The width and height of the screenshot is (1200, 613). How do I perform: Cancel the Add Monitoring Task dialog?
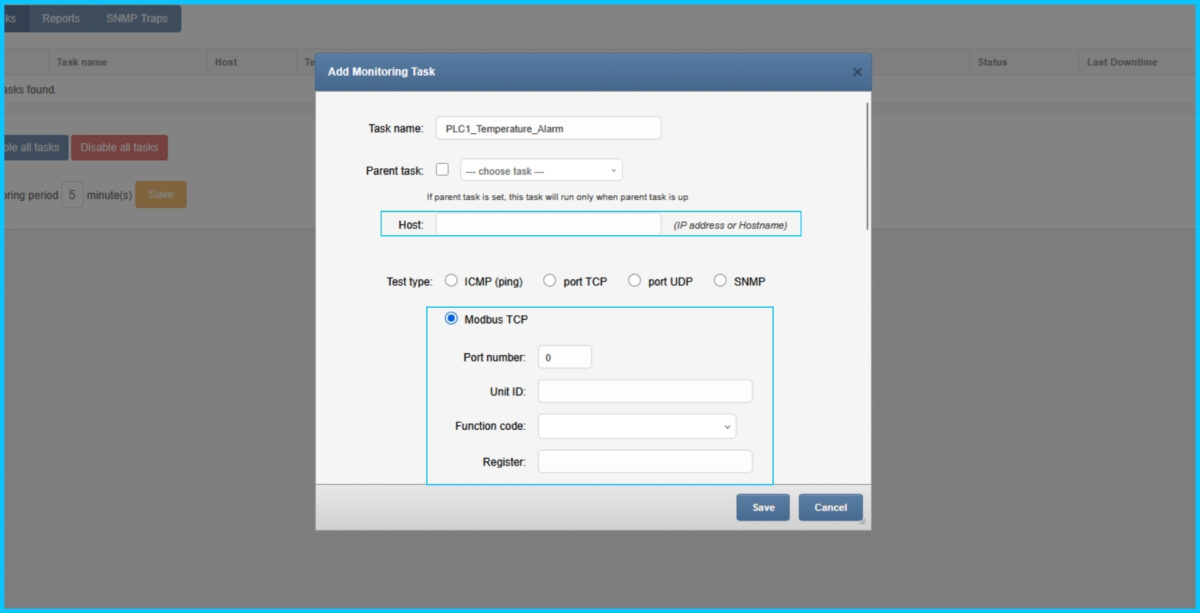[x=830, y=507]
